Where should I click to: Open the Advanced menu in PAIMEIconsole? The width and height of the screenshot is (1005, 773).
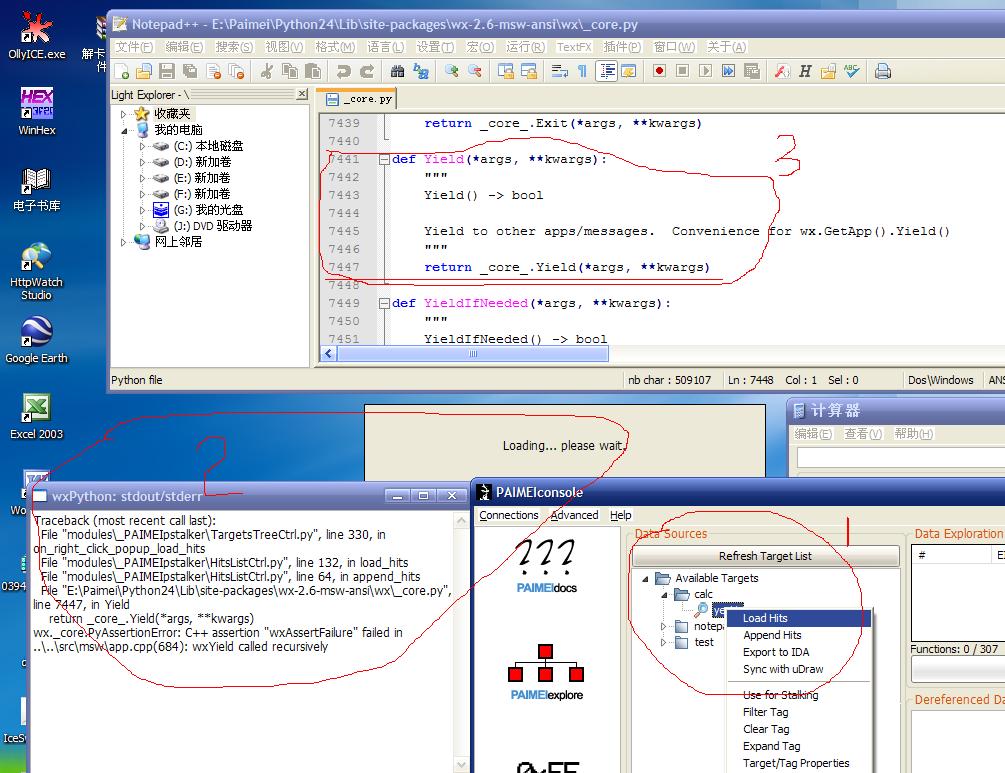(574, 515)
